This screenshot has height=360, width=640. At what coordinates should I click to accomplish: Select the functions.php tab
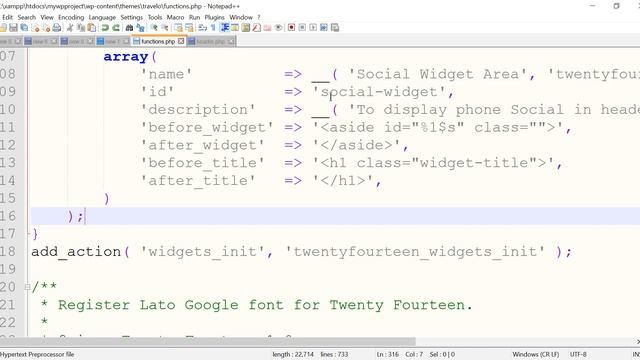pos(158,41)
